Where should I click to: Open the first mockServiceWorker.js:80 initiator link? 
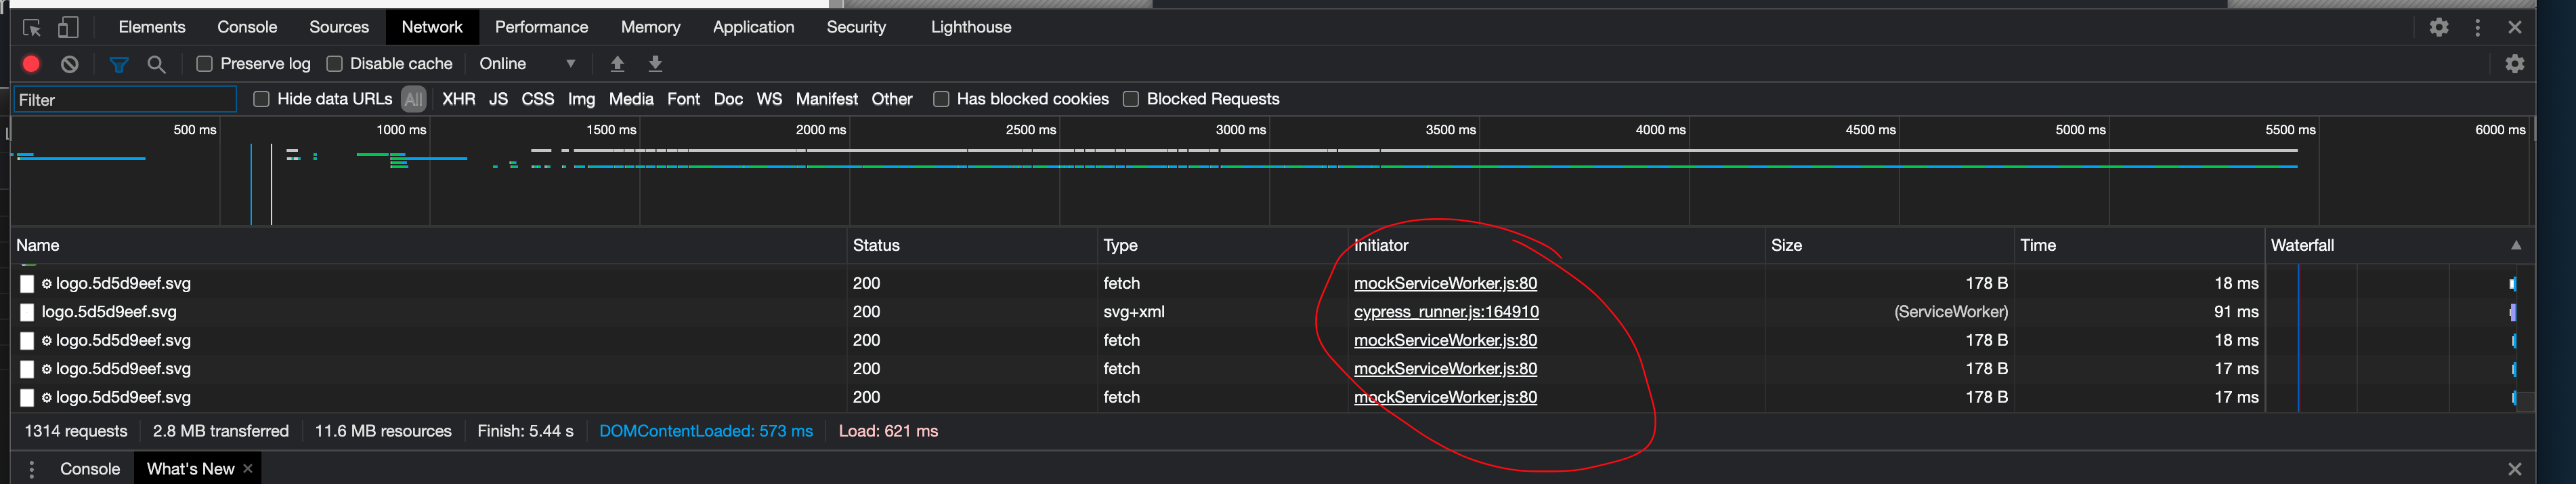pos(1445,283)
